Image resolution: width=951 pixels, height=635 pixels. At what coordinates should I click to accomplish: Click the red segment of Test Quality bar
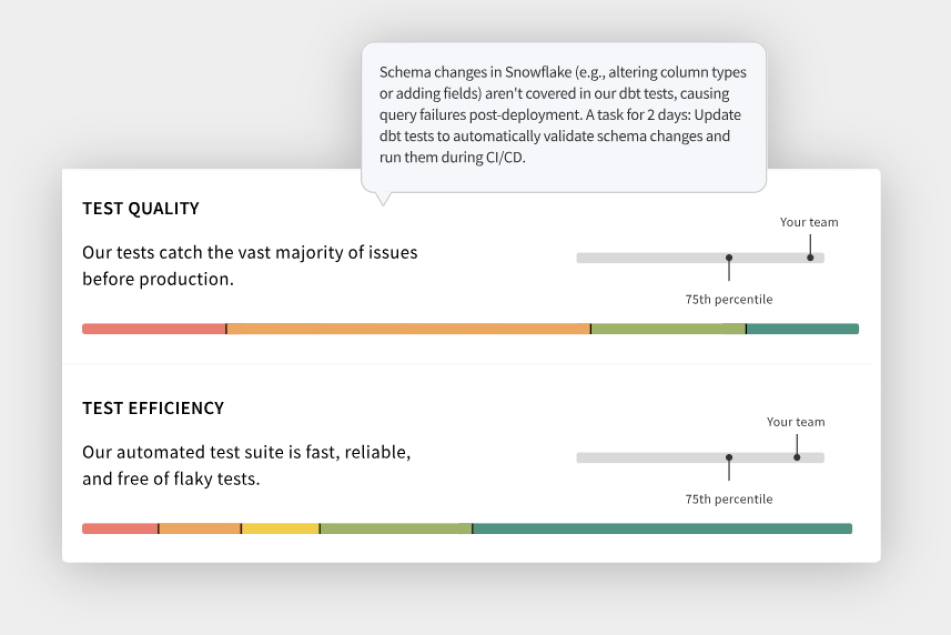point(154,329)
